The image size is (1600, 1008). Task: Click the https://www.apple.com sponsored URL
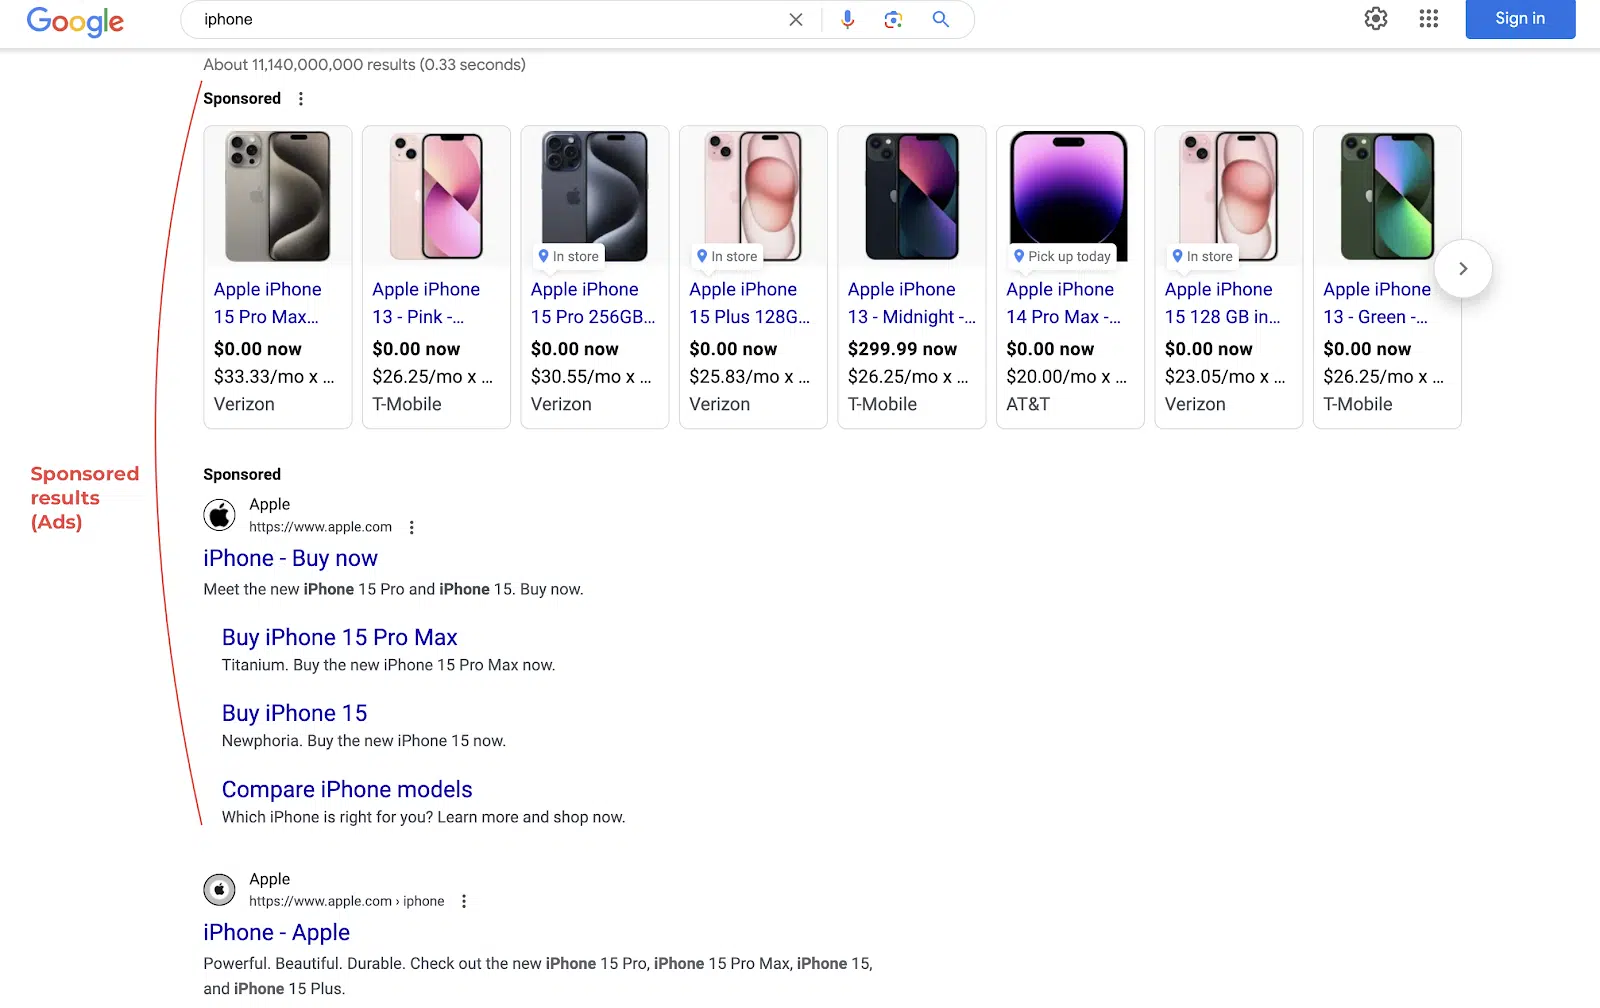click(x=320, y=527)
